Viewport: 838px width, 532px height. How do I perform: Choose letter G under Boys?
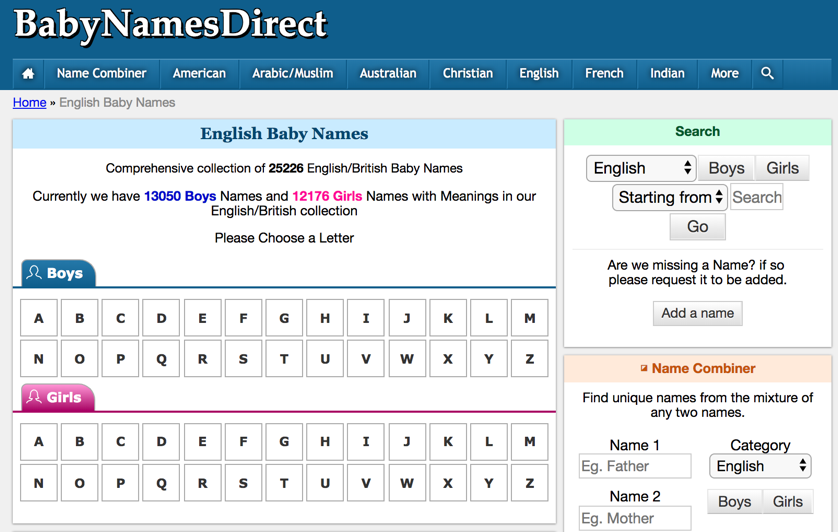(284, 318)
